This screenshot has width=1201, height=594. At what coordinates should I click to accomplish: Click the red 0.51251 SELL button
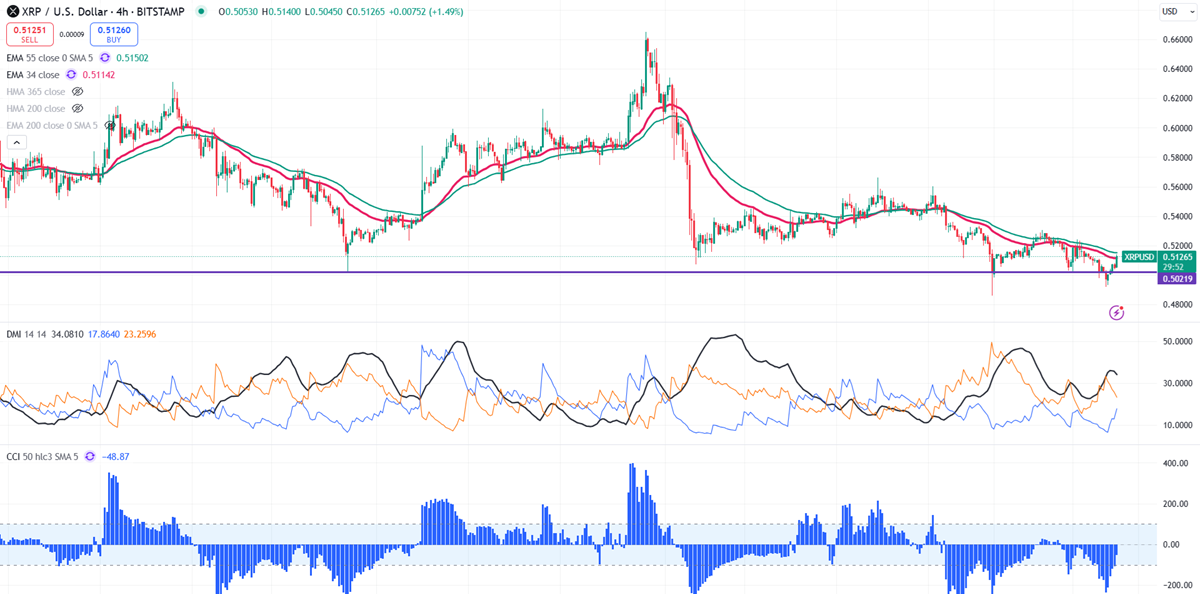pos(30,34)
